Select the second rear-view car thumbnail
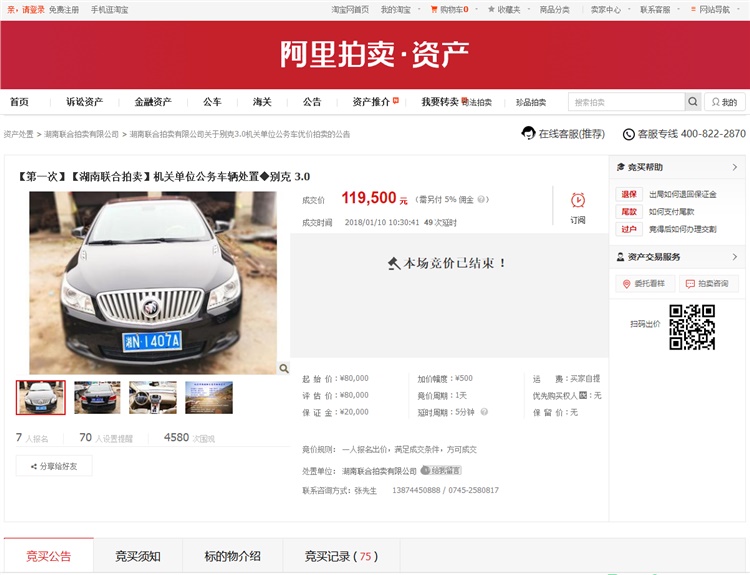Screen dimensions: 750x575 coord(97,398)
